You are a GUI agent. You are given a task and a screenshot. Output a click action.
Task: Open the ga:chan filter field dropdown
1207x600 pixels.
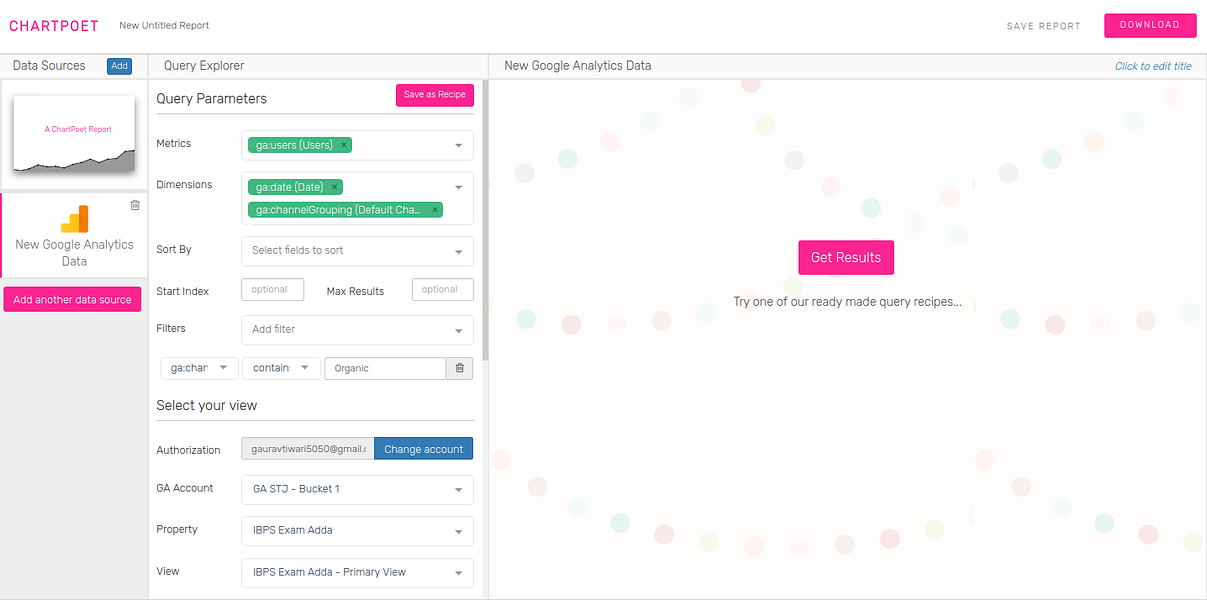(x=200, y=368)
